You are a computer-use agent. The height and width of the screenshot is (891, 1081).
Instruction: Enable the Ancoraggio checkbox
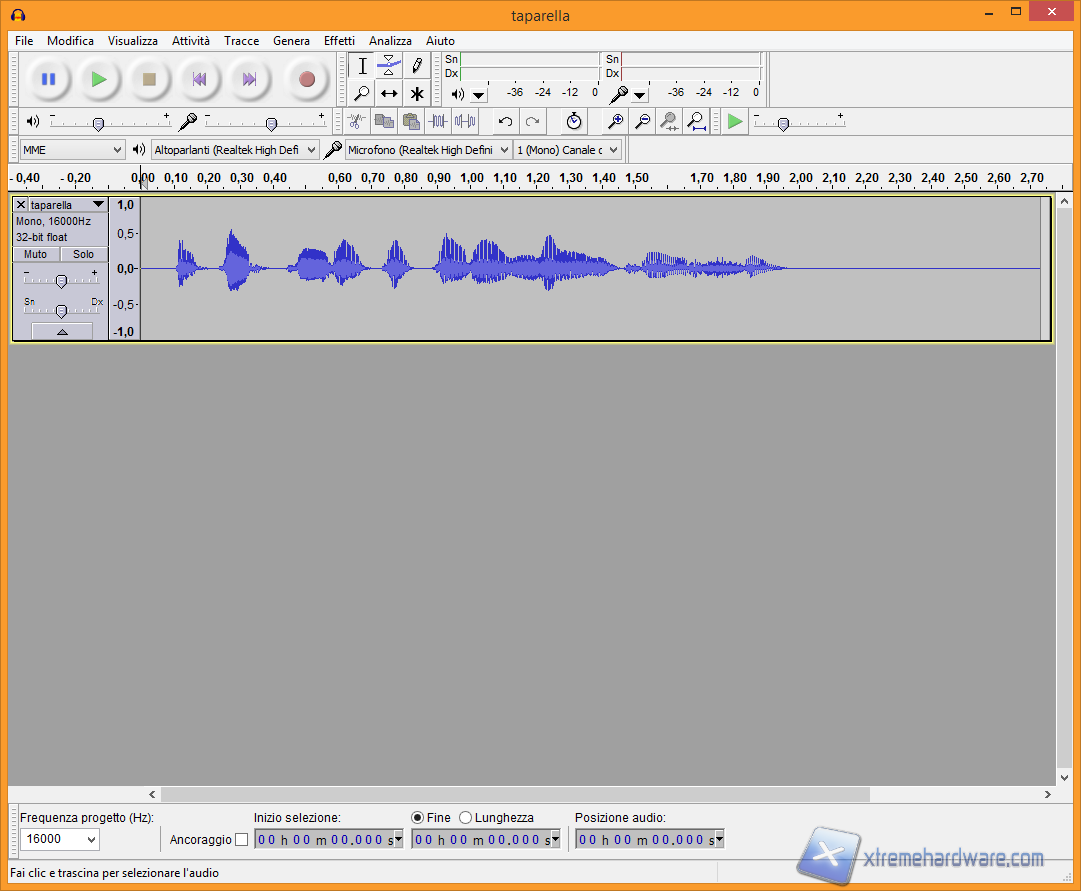tap(241, 840)
